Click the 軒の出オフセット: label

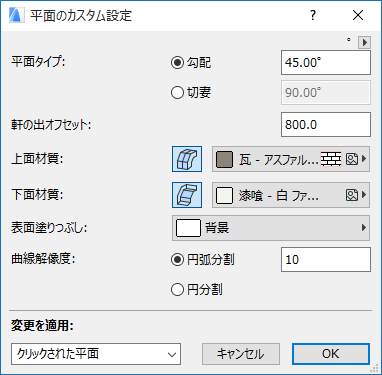tap(51, 125)
